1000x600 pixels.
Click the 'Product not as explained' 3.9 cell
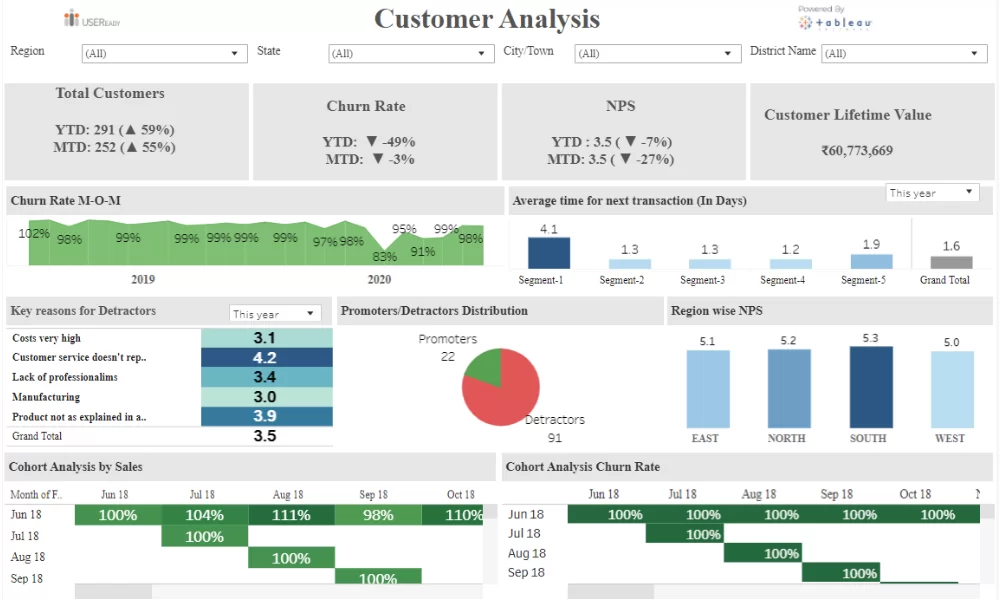(x=267, y=416)
